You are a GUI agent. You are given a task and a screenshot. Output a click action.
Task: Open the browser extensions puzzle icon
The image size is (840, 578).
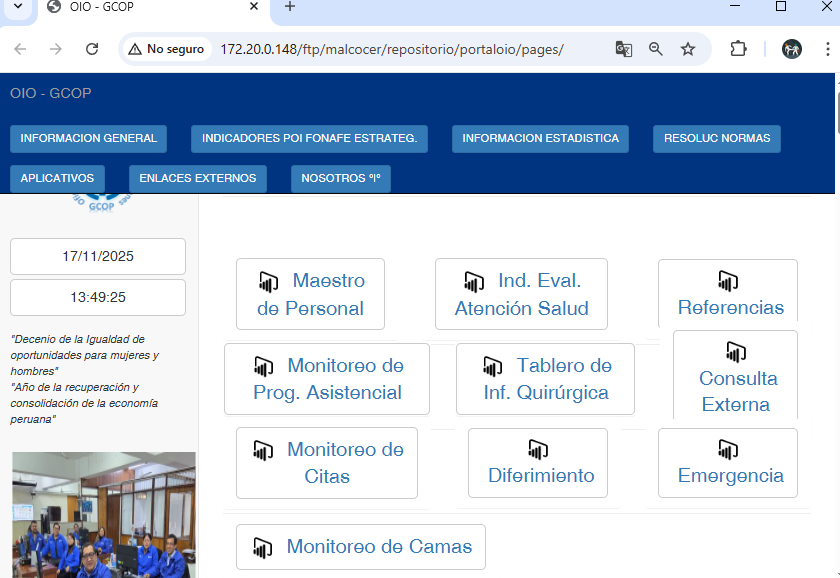coord(738,49)
